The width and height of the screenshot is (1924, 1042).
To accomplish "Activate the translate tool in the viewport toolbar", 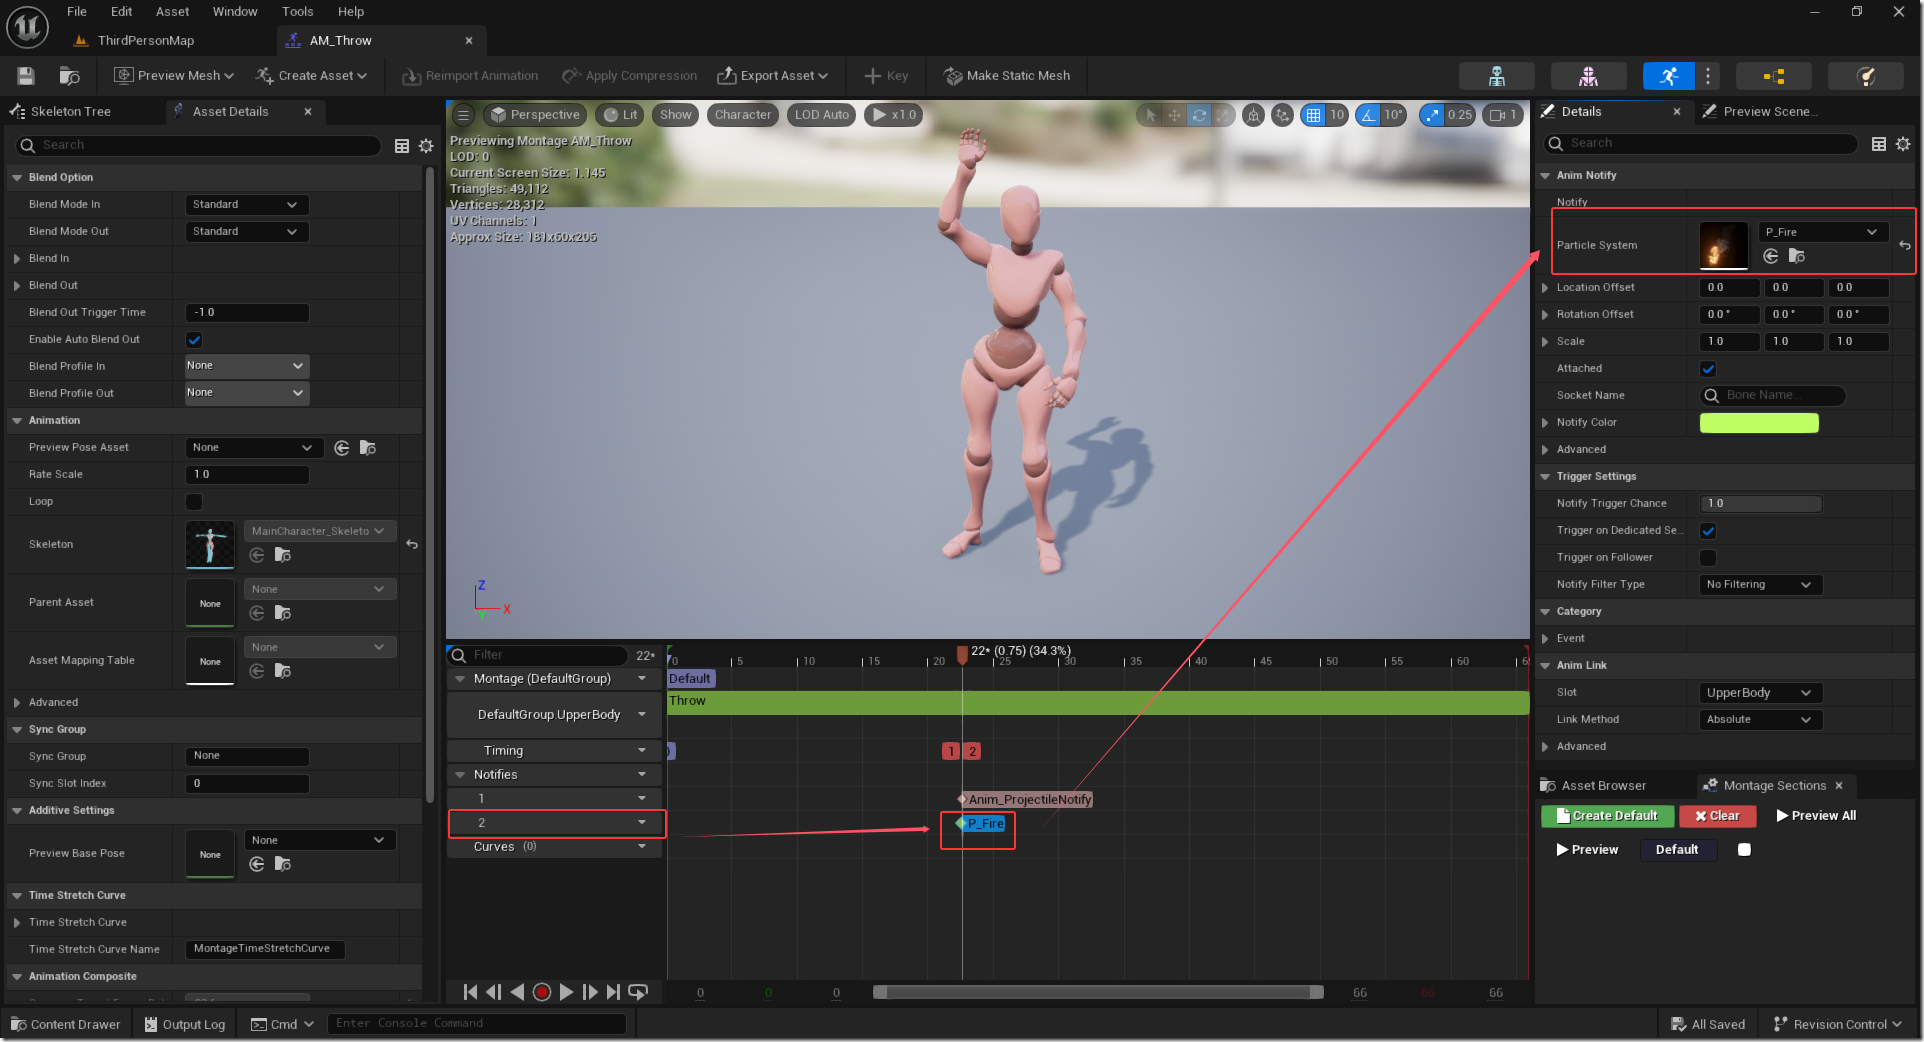I will coord(1174,115).
